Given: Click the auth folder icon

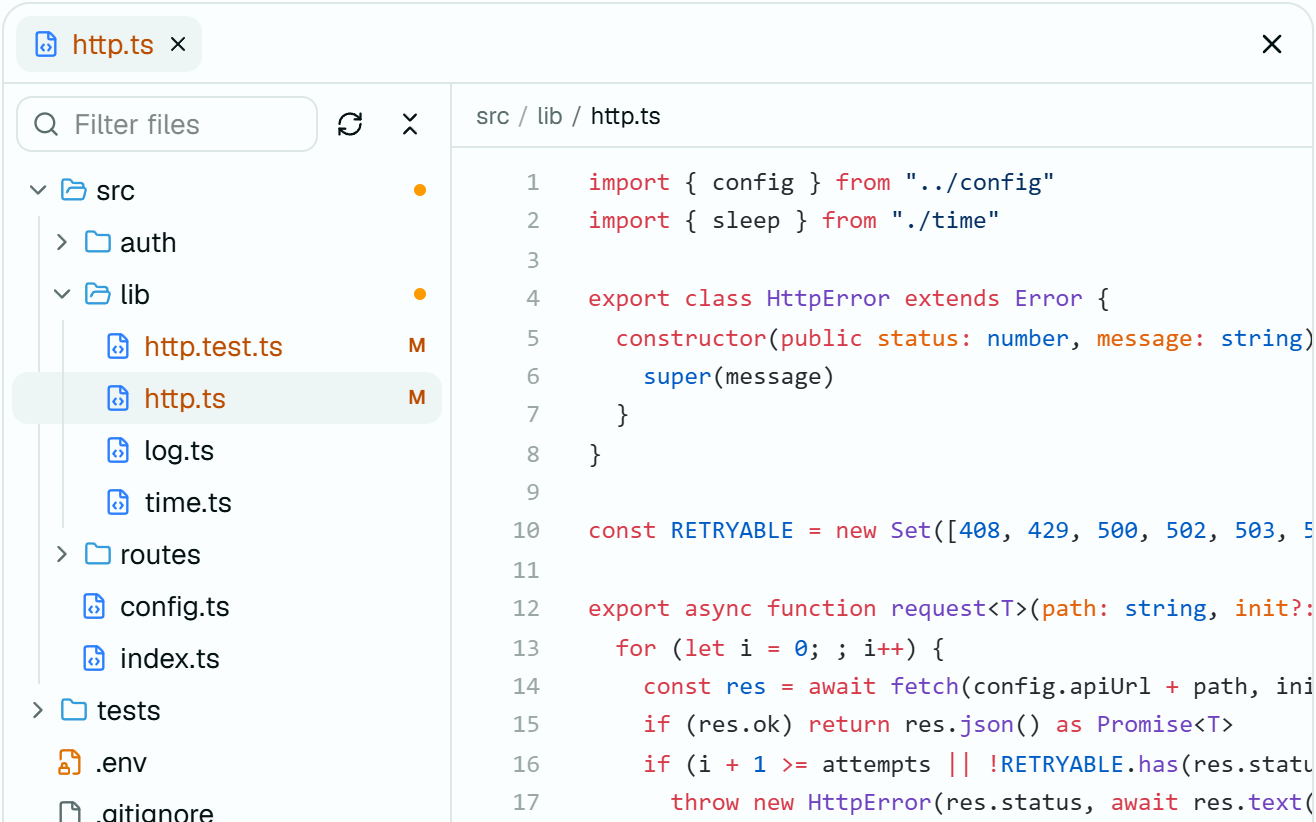Looking at the screenshot, I should [97, 242].
